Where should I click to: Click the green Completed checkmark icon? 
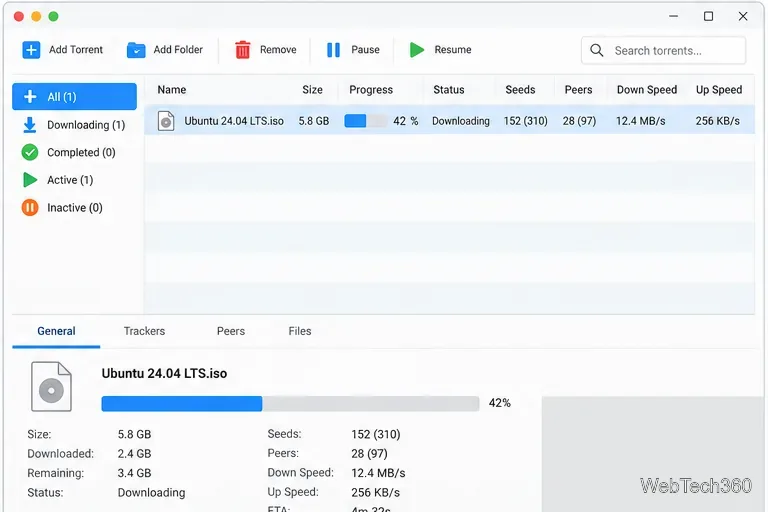30,152
